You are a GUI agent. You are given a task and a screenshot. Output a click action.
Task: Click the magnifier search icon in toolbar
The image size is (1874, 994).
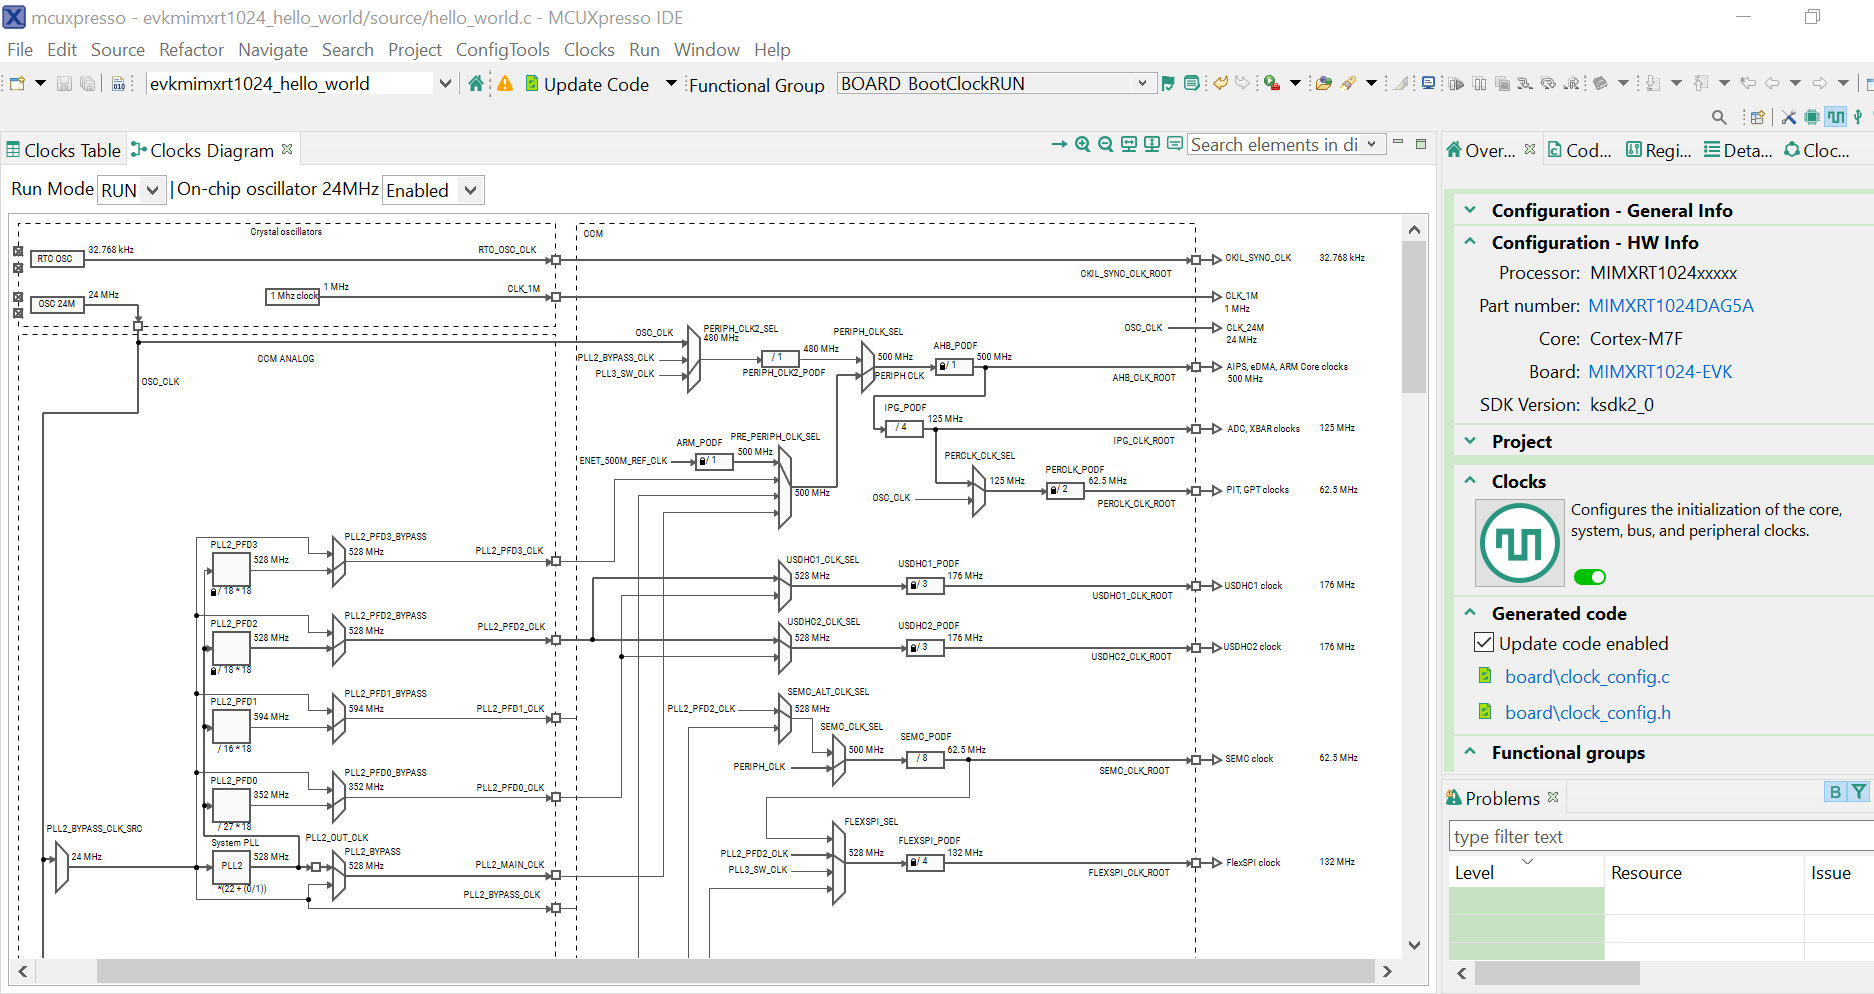pos(1719,117)
